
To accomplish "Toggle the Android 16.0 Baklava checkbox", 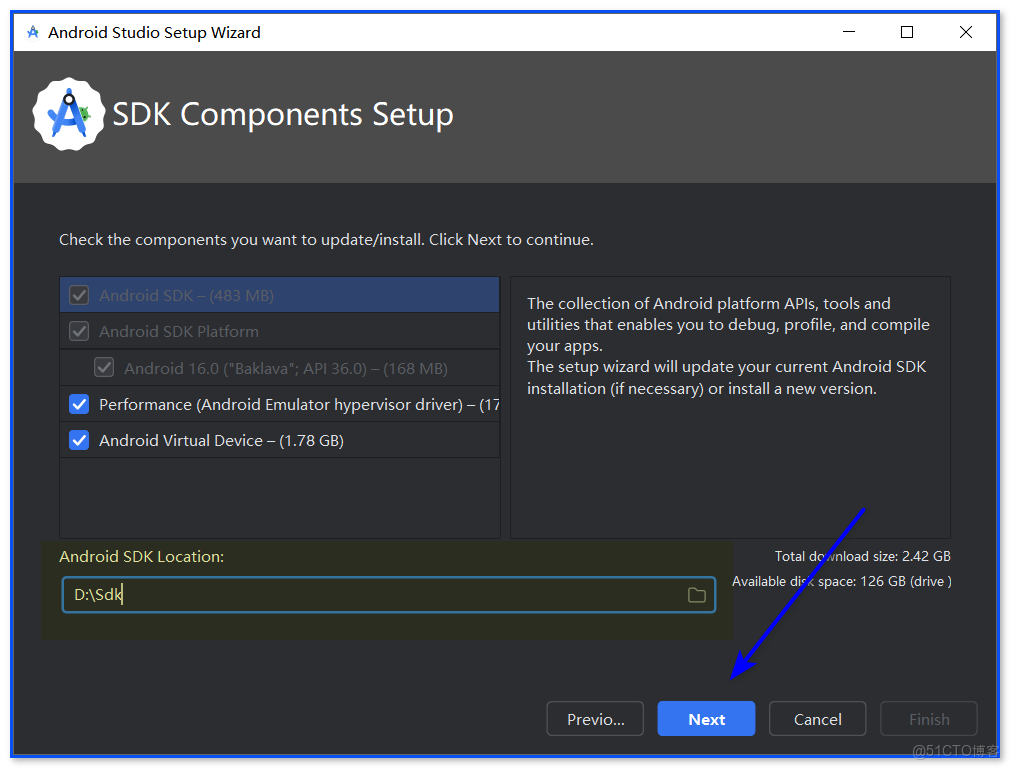I will pyautogui.click(x=104, y=367).
